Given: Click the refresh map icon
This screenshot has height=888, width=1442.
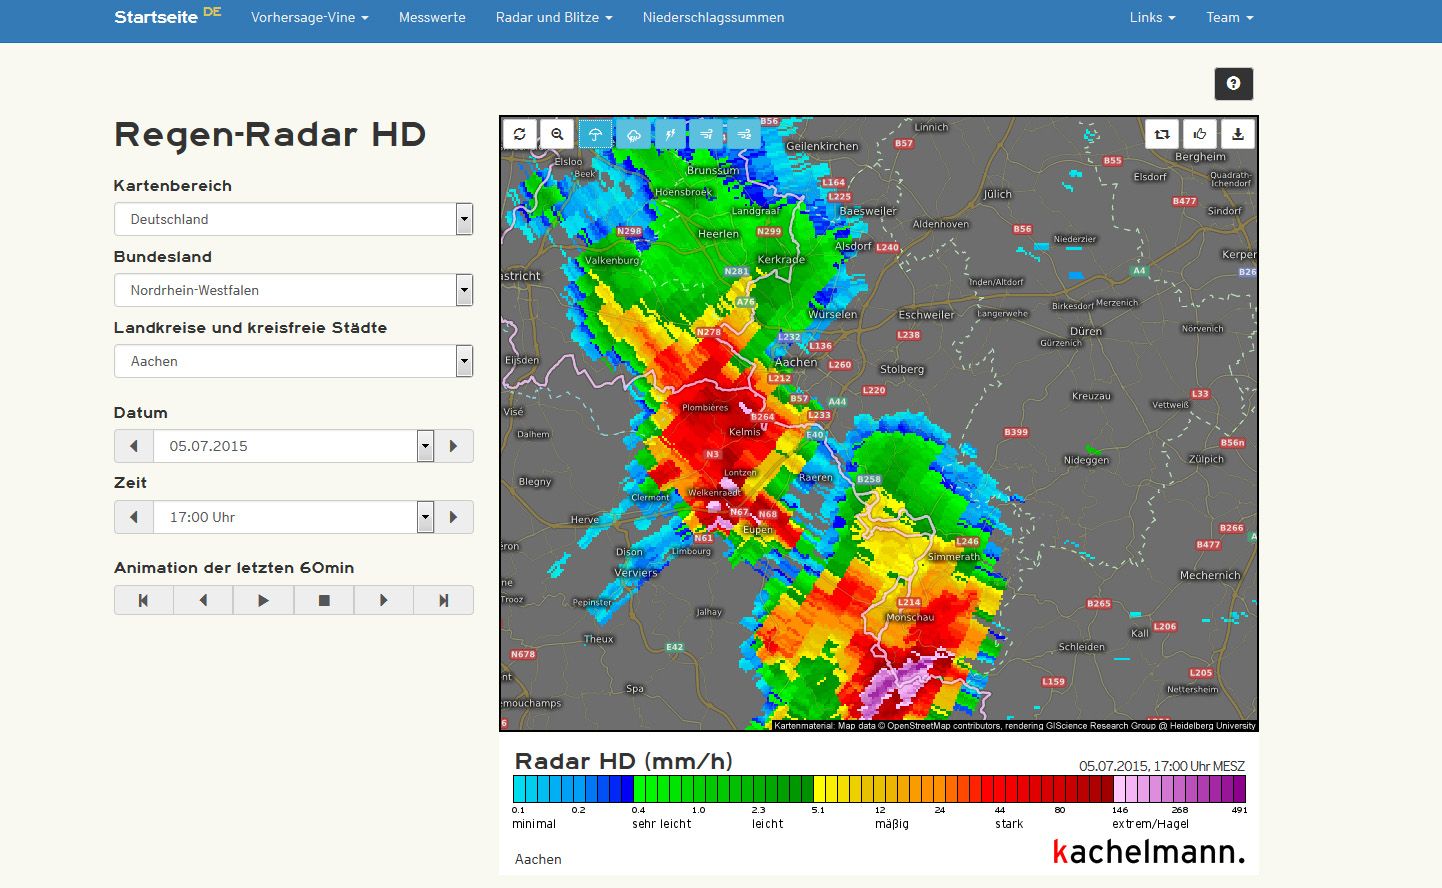Looking at the screenshot, I should point(520,133).
